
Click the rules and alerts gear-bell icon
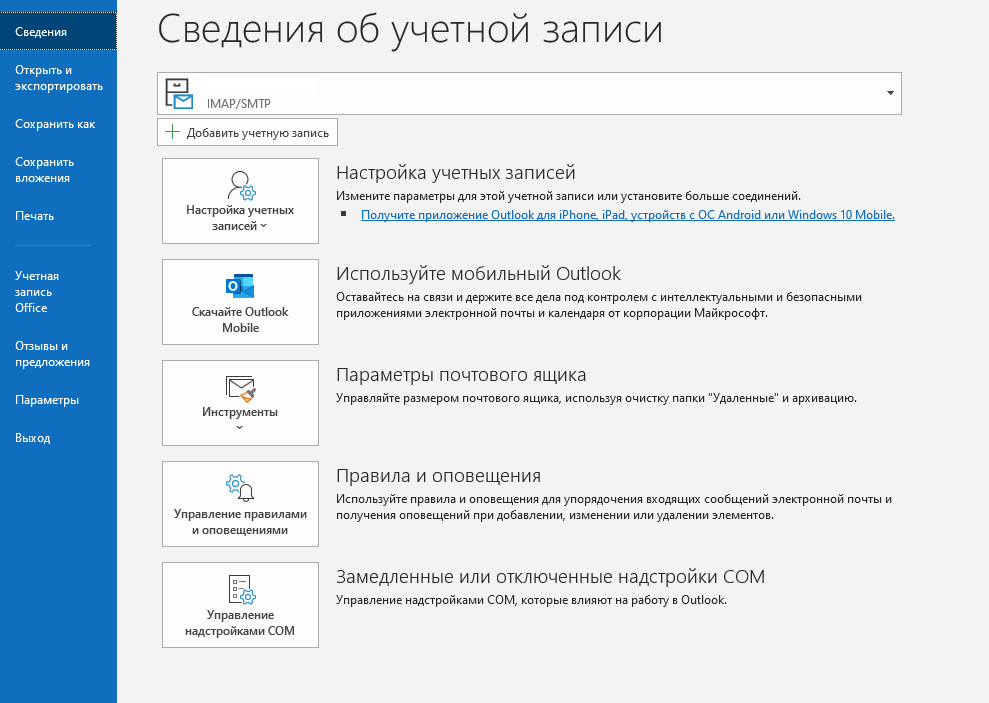240,488
